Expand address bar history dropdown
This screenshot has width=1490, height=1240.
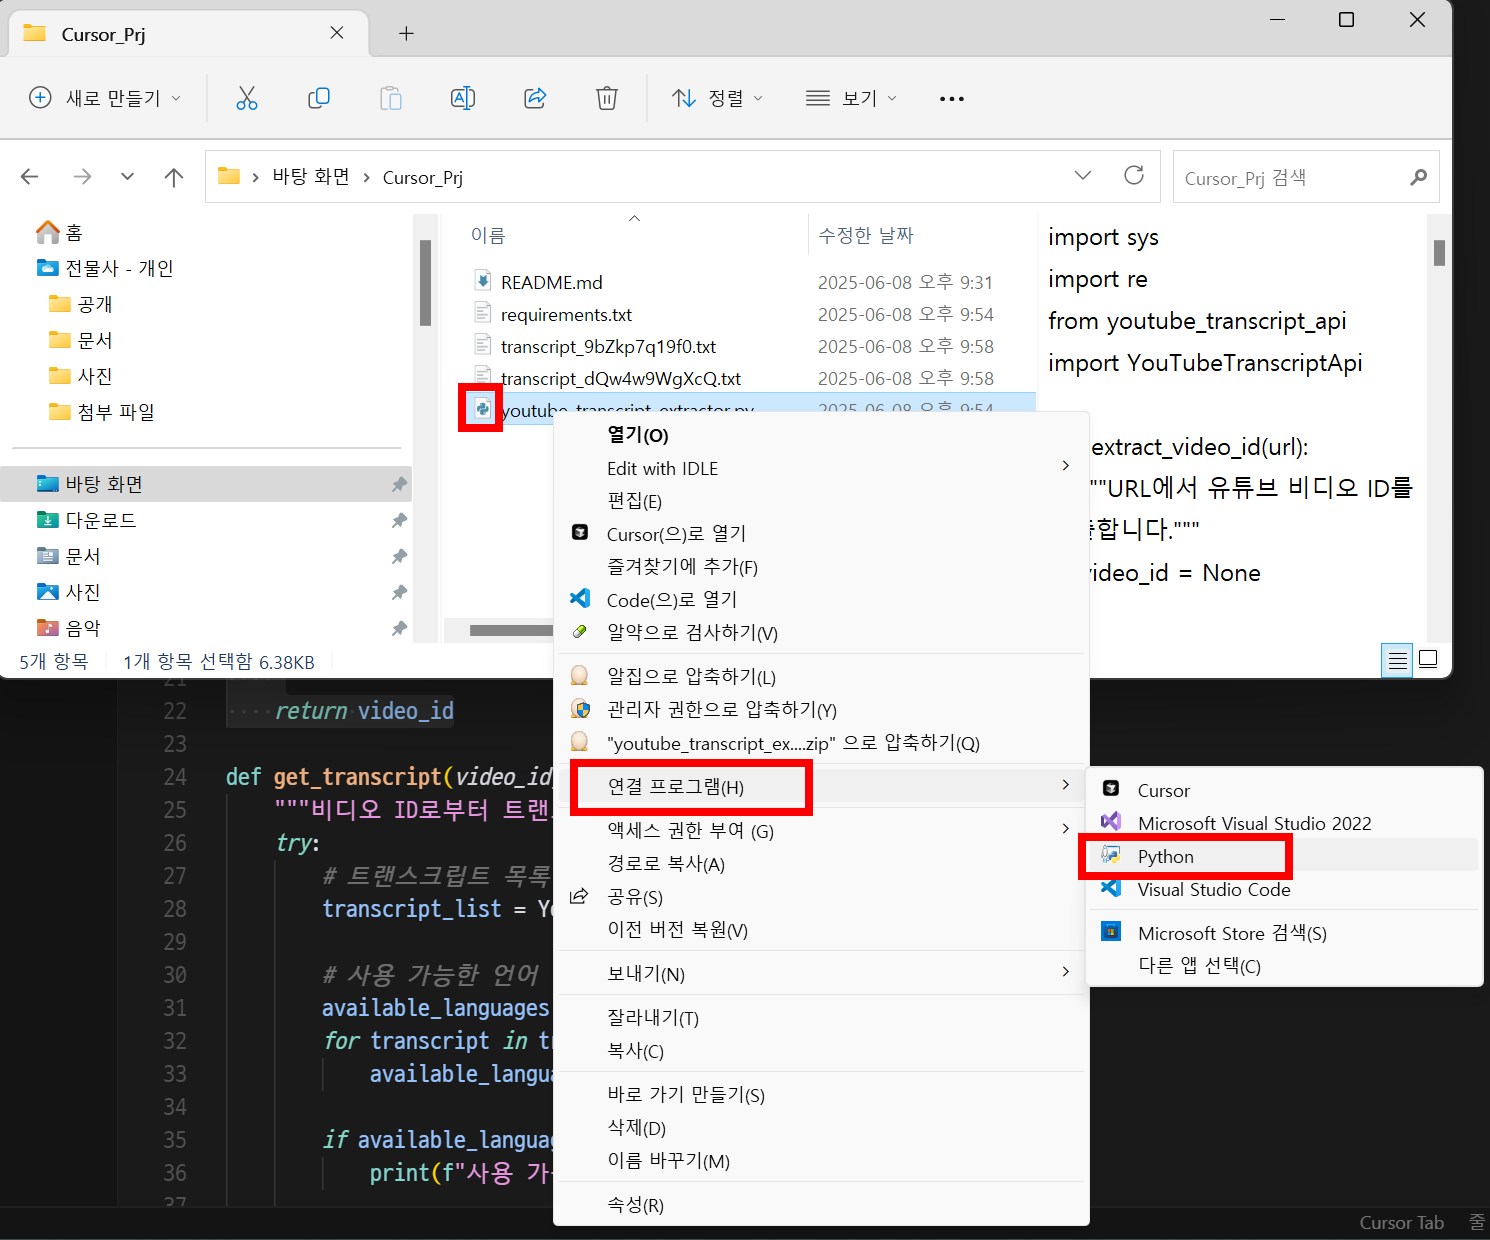point(1083,176)
